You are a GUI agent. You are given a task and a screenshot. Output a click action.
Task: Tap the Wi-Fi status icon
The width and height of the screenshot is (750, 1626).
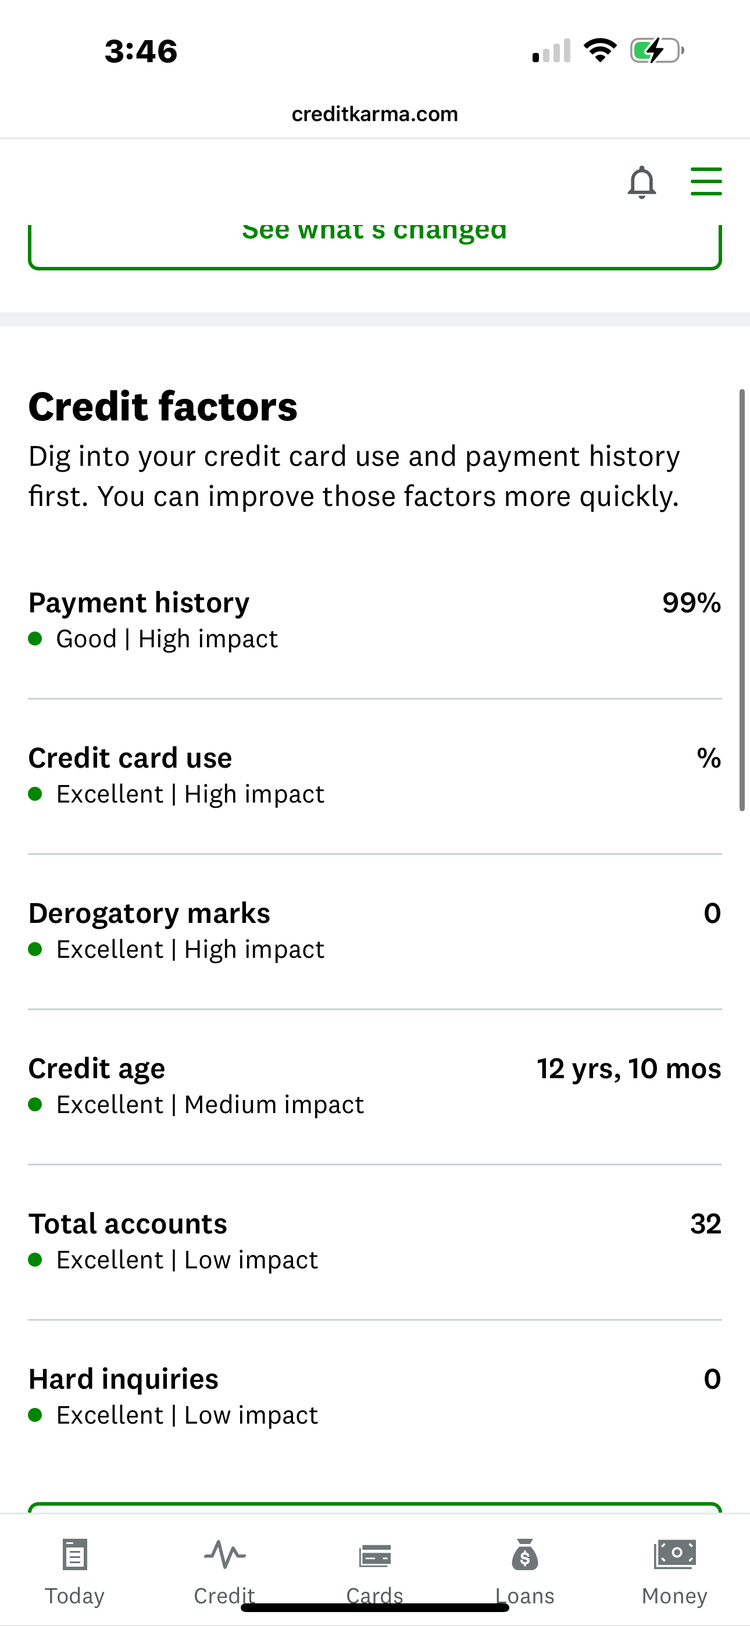click(600, 50)
